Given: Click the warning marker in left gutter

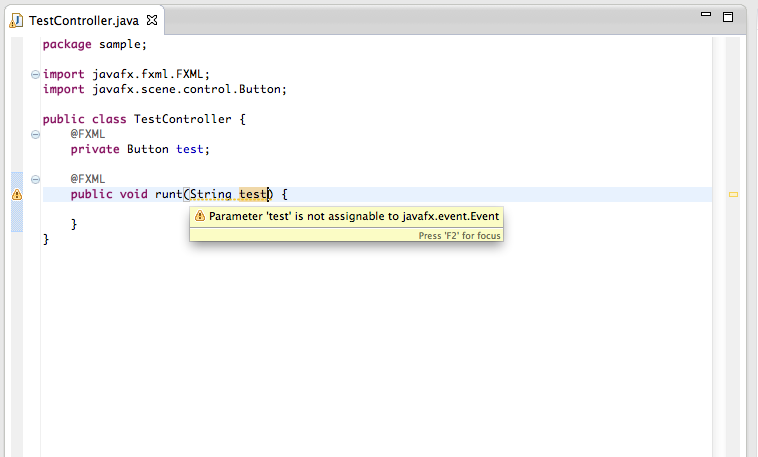Looking at the screenshot, I should tap(16, 195).
